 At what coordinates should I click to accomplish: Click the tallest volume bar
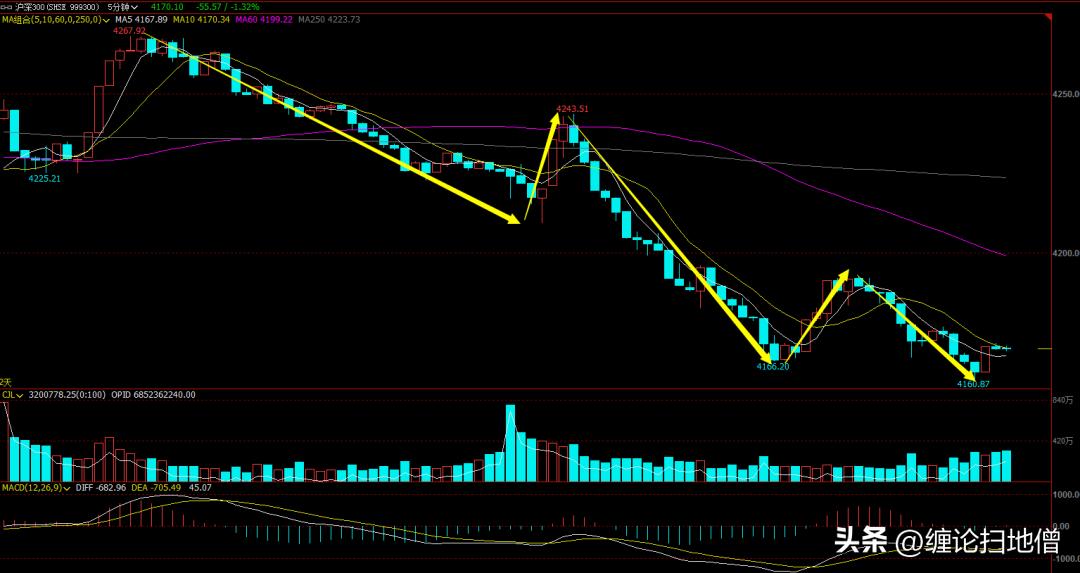[x=510, y=443]
